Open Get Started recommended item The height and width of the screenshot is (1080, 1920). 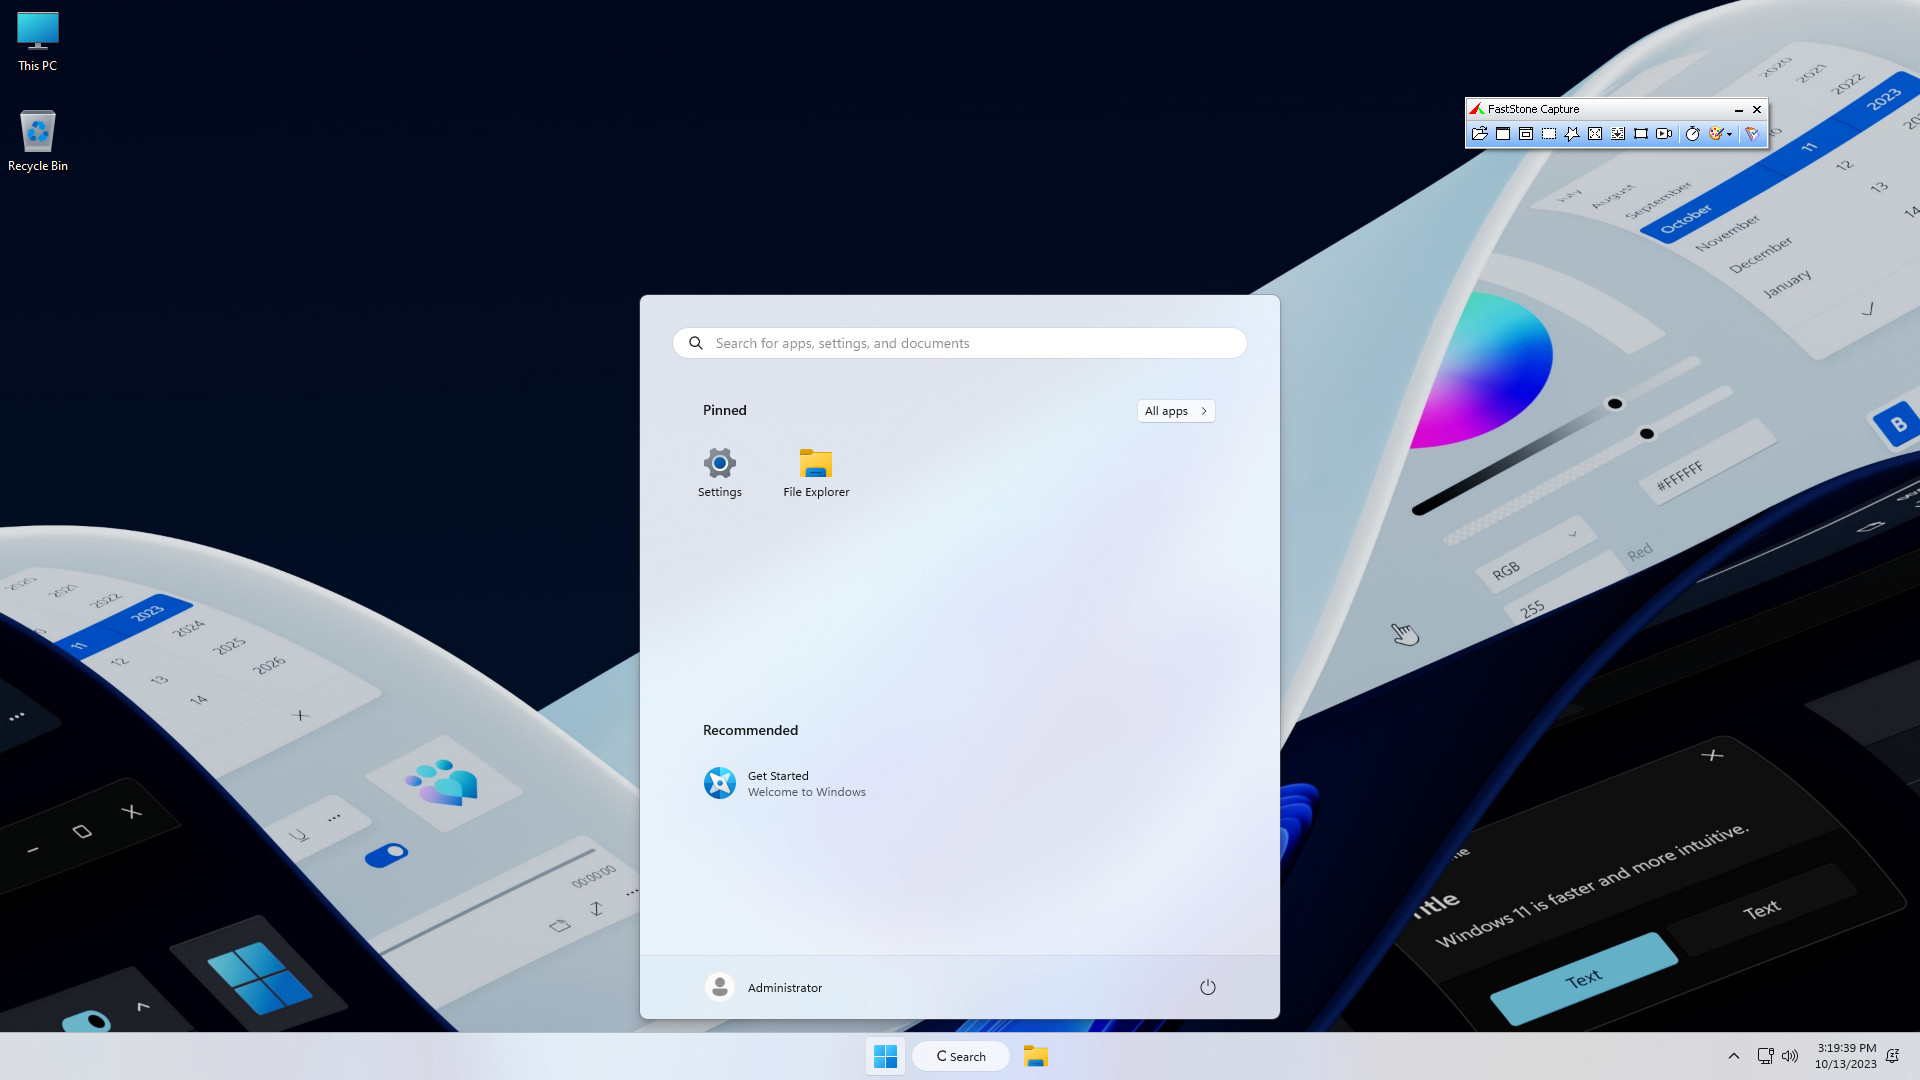pos(785,783)
